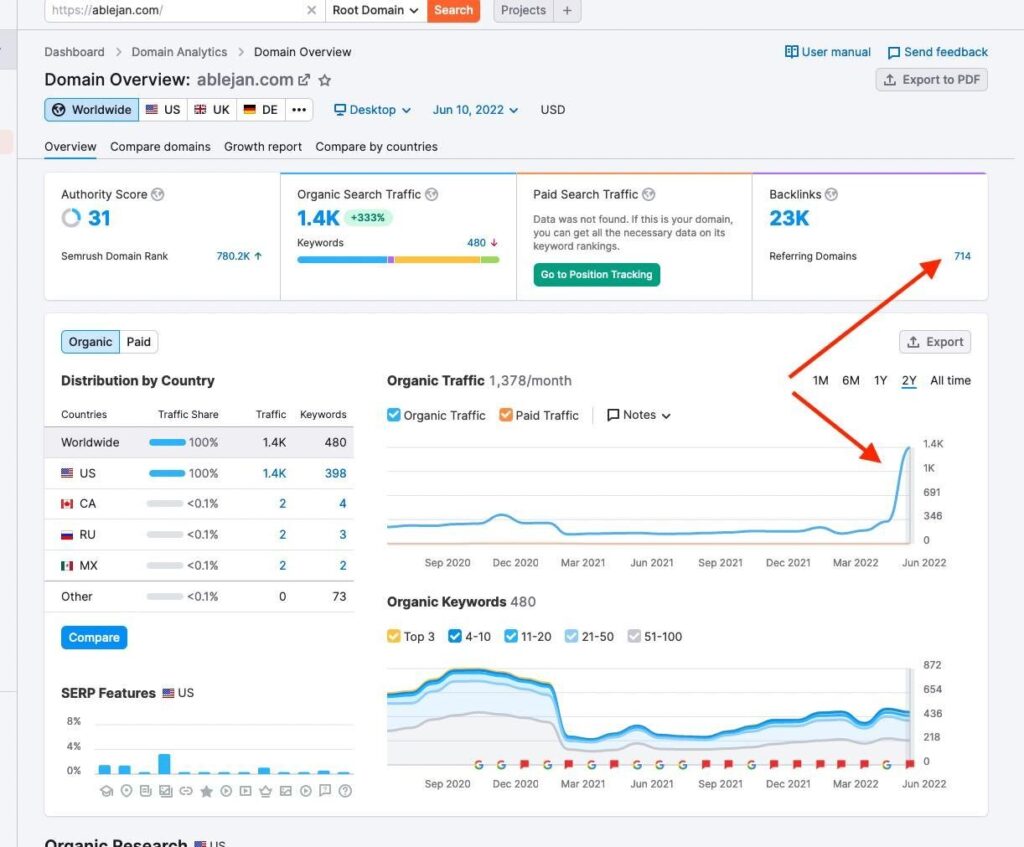Toggle the 51-100 keywords checkbox
1024x847 pixels.
pos(633,636)
